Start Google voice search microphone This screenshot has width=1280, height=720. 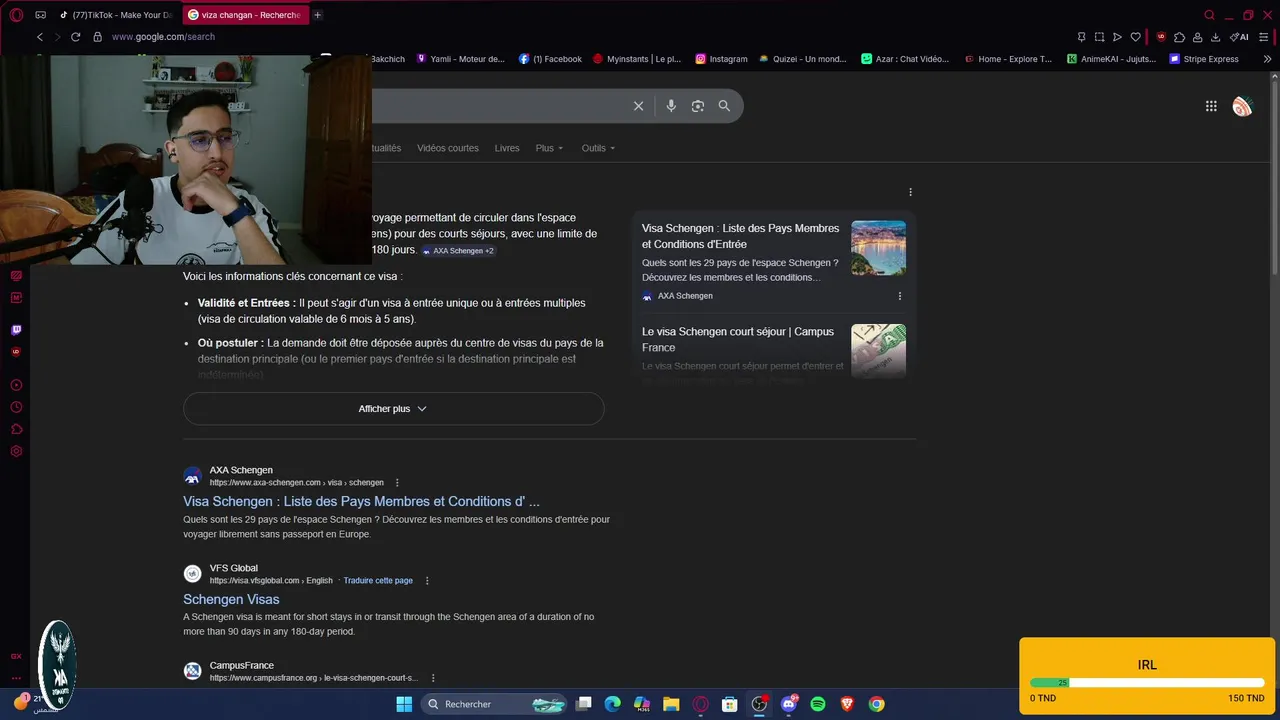pos(671,106)
